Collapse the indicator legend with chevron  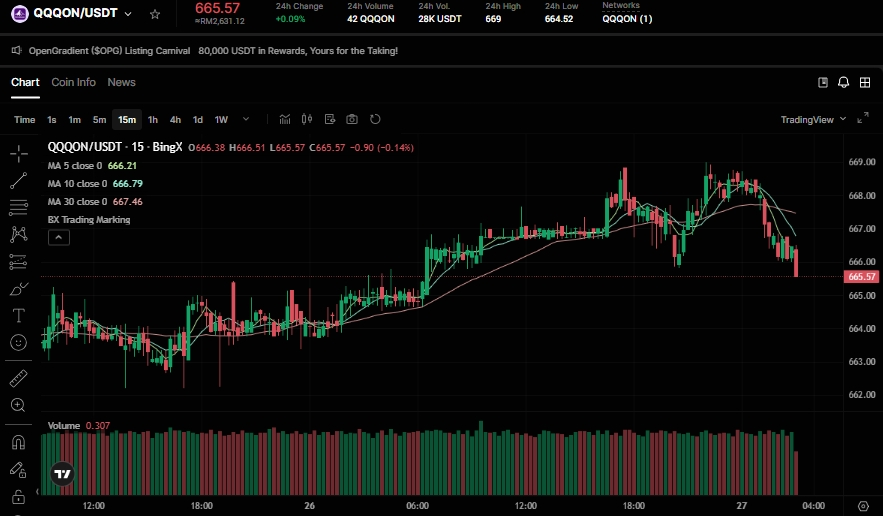58,237
